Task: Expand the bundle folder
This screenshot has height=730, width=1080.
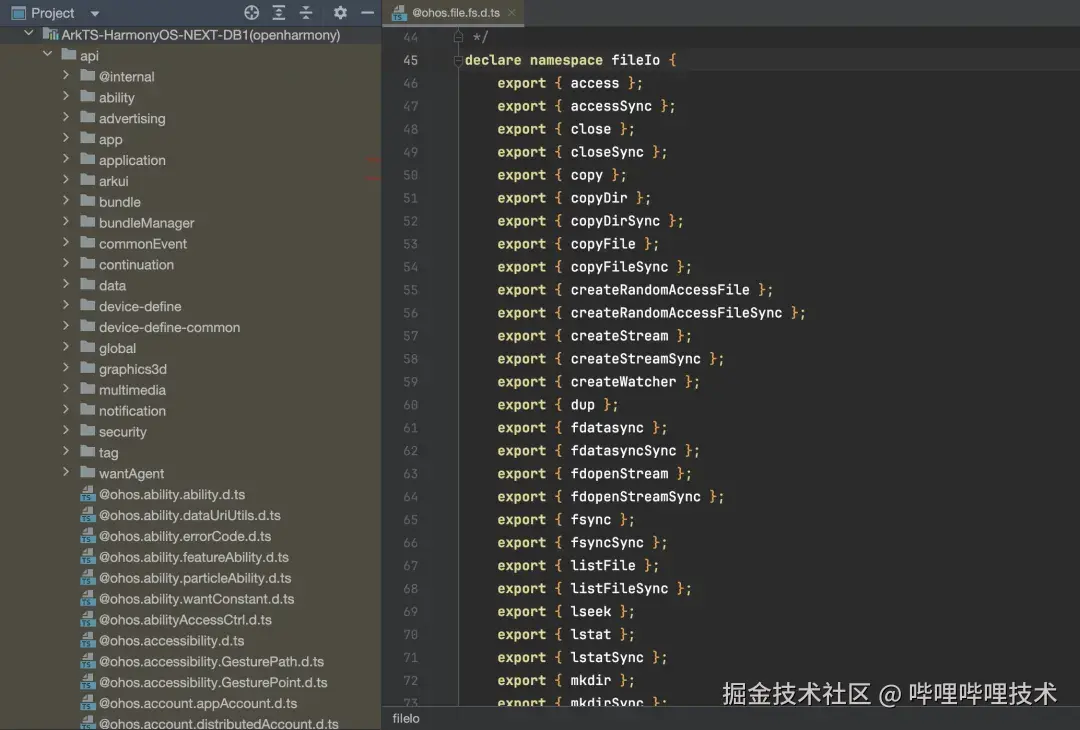Action: click(x=66, y=200)
